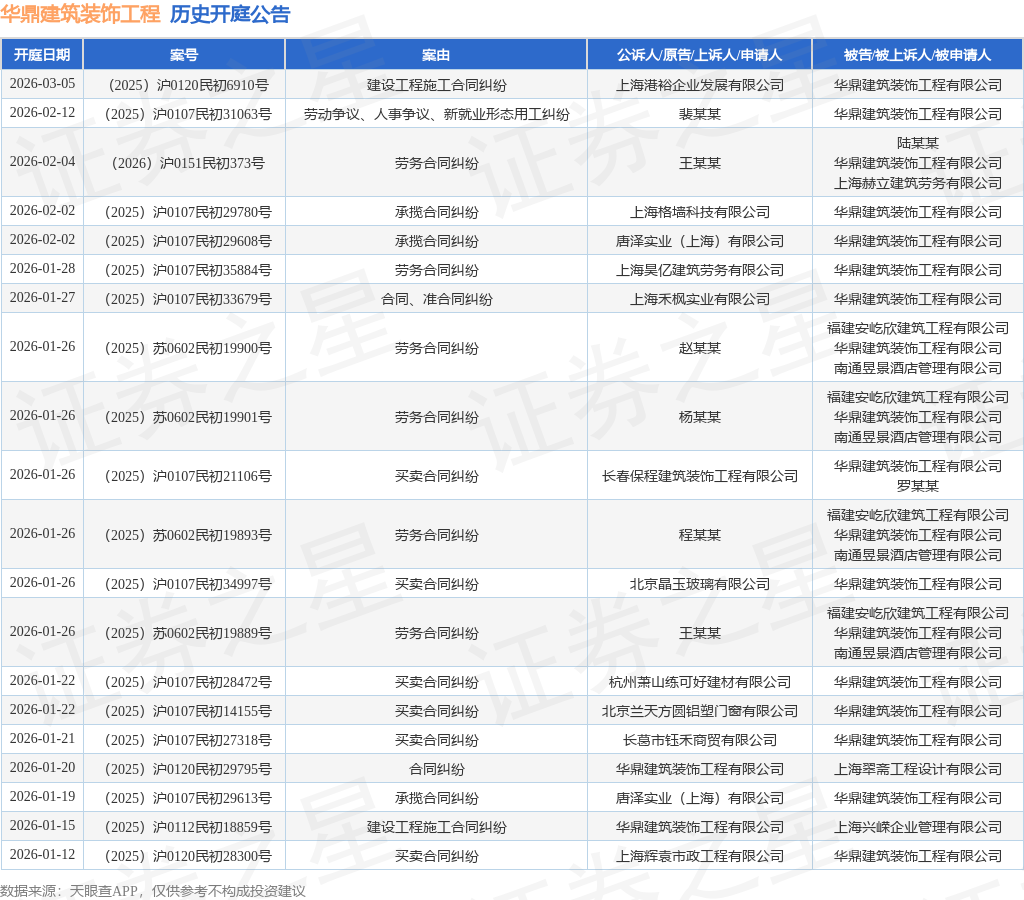1024x900 pixels.
Task: Click the 华鼎建筑装饰工程 title text
Action: tap(80, 14)
